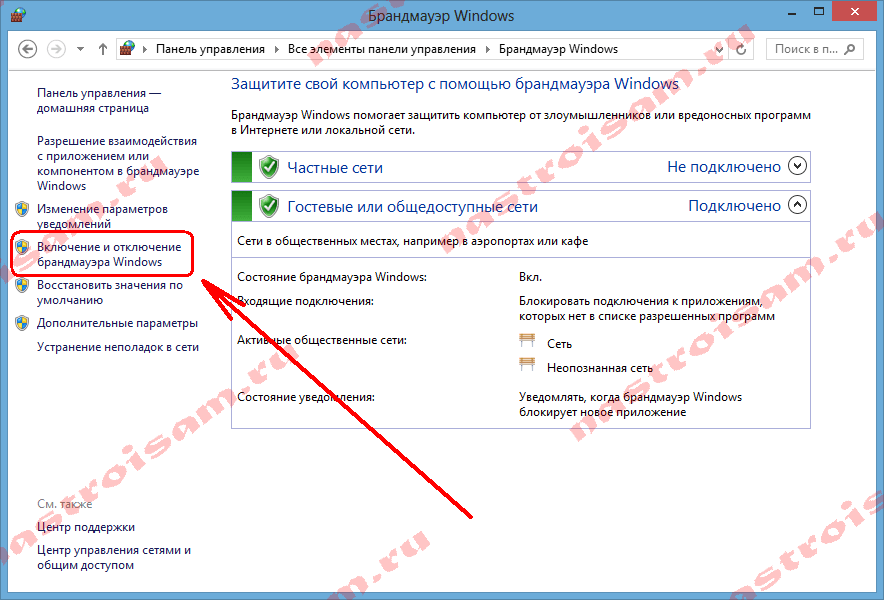Click the 'Вкл.' firewall state value
This screenshot has height=600, width=884.
(531, 277)
